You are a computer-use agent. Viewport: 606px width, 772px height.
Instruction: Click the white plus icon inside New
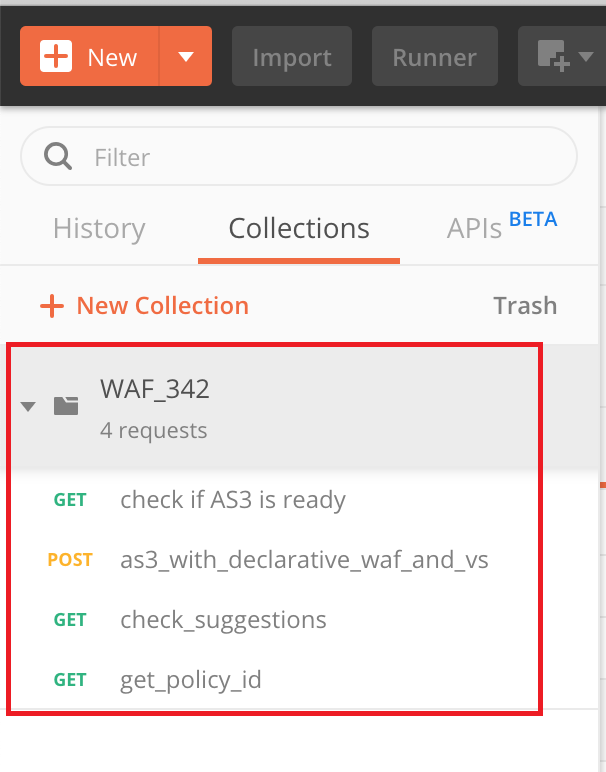(x=56, y=56)
